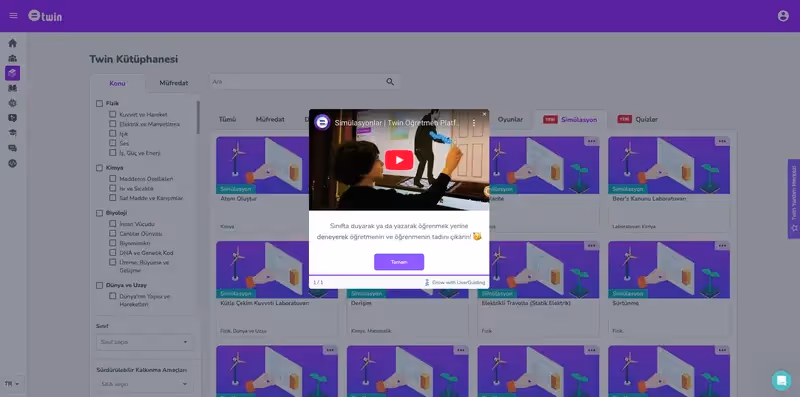
Task: Open three-dot menu on card below Derişim
Action: coord(461,351)
